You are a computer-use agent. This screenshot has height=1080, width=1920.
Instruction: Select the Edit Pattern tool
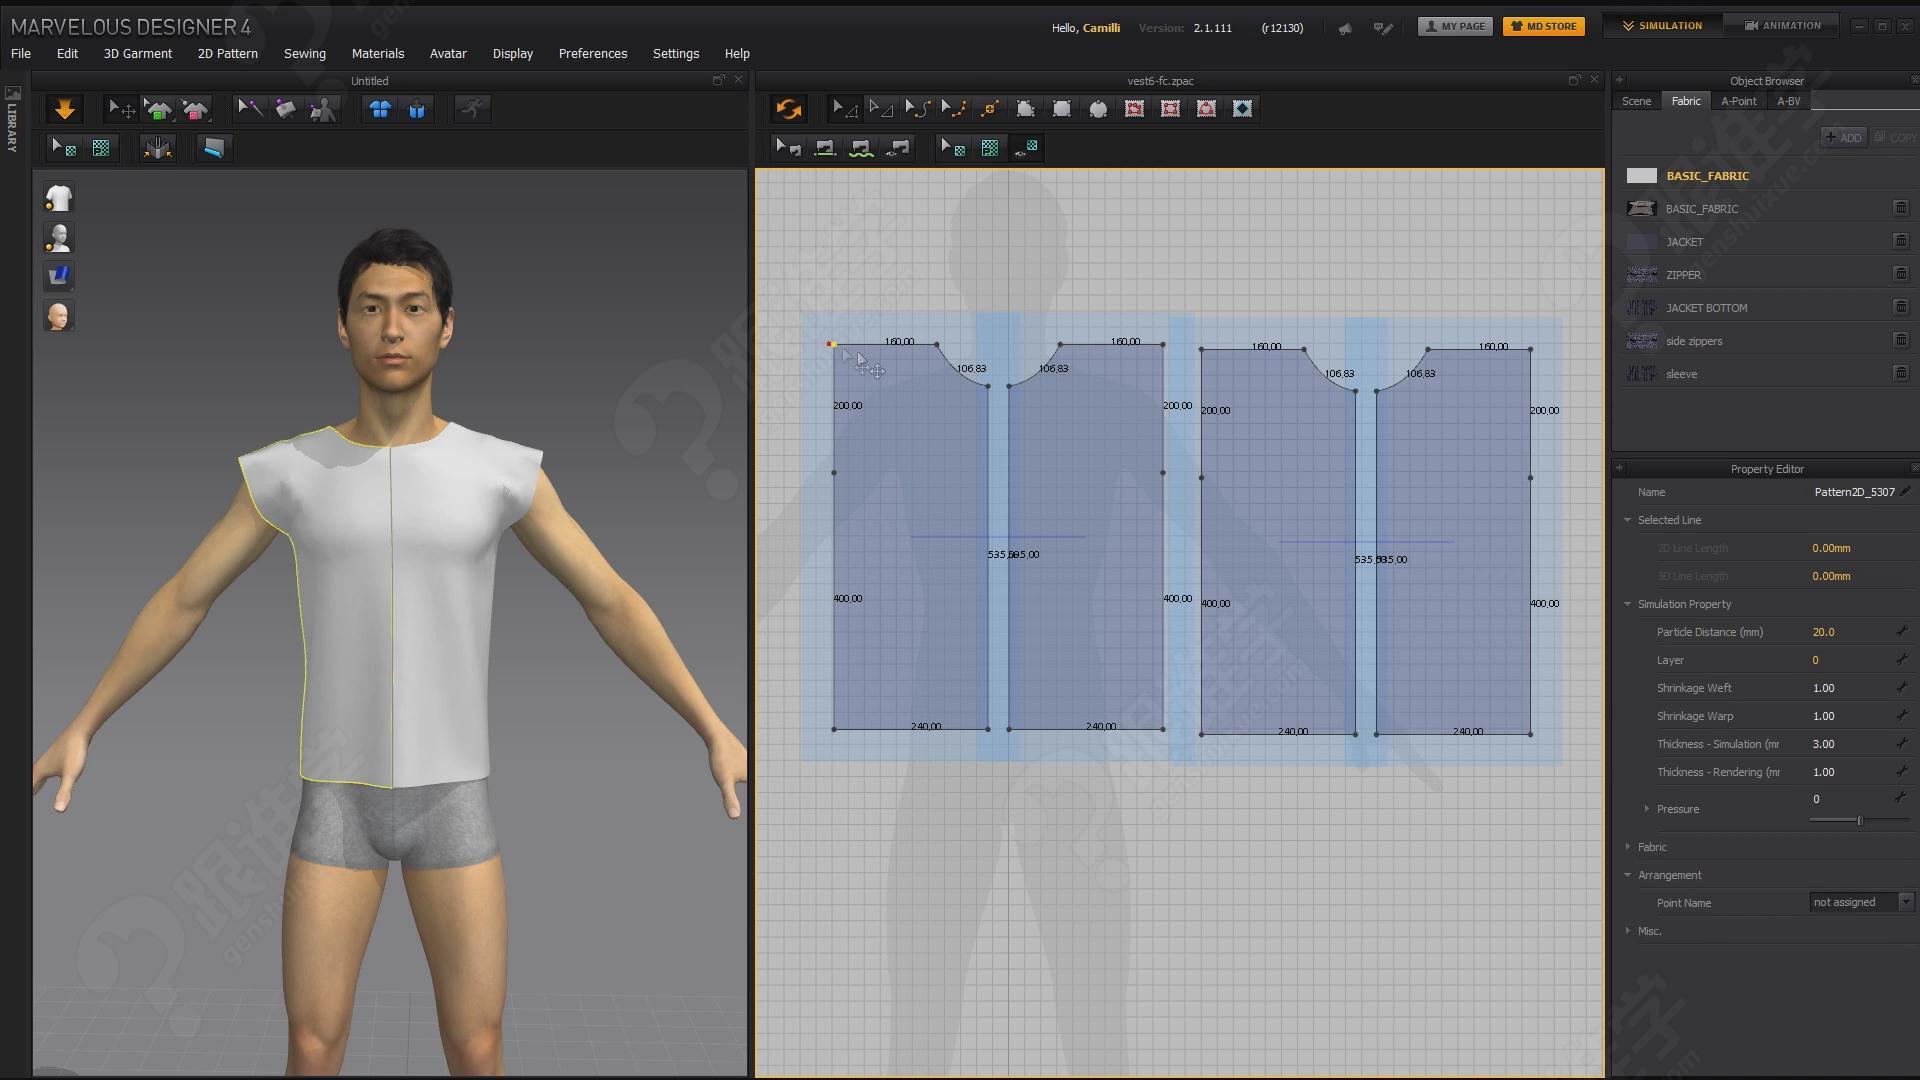pyautogui.click(x=881, y=109)
